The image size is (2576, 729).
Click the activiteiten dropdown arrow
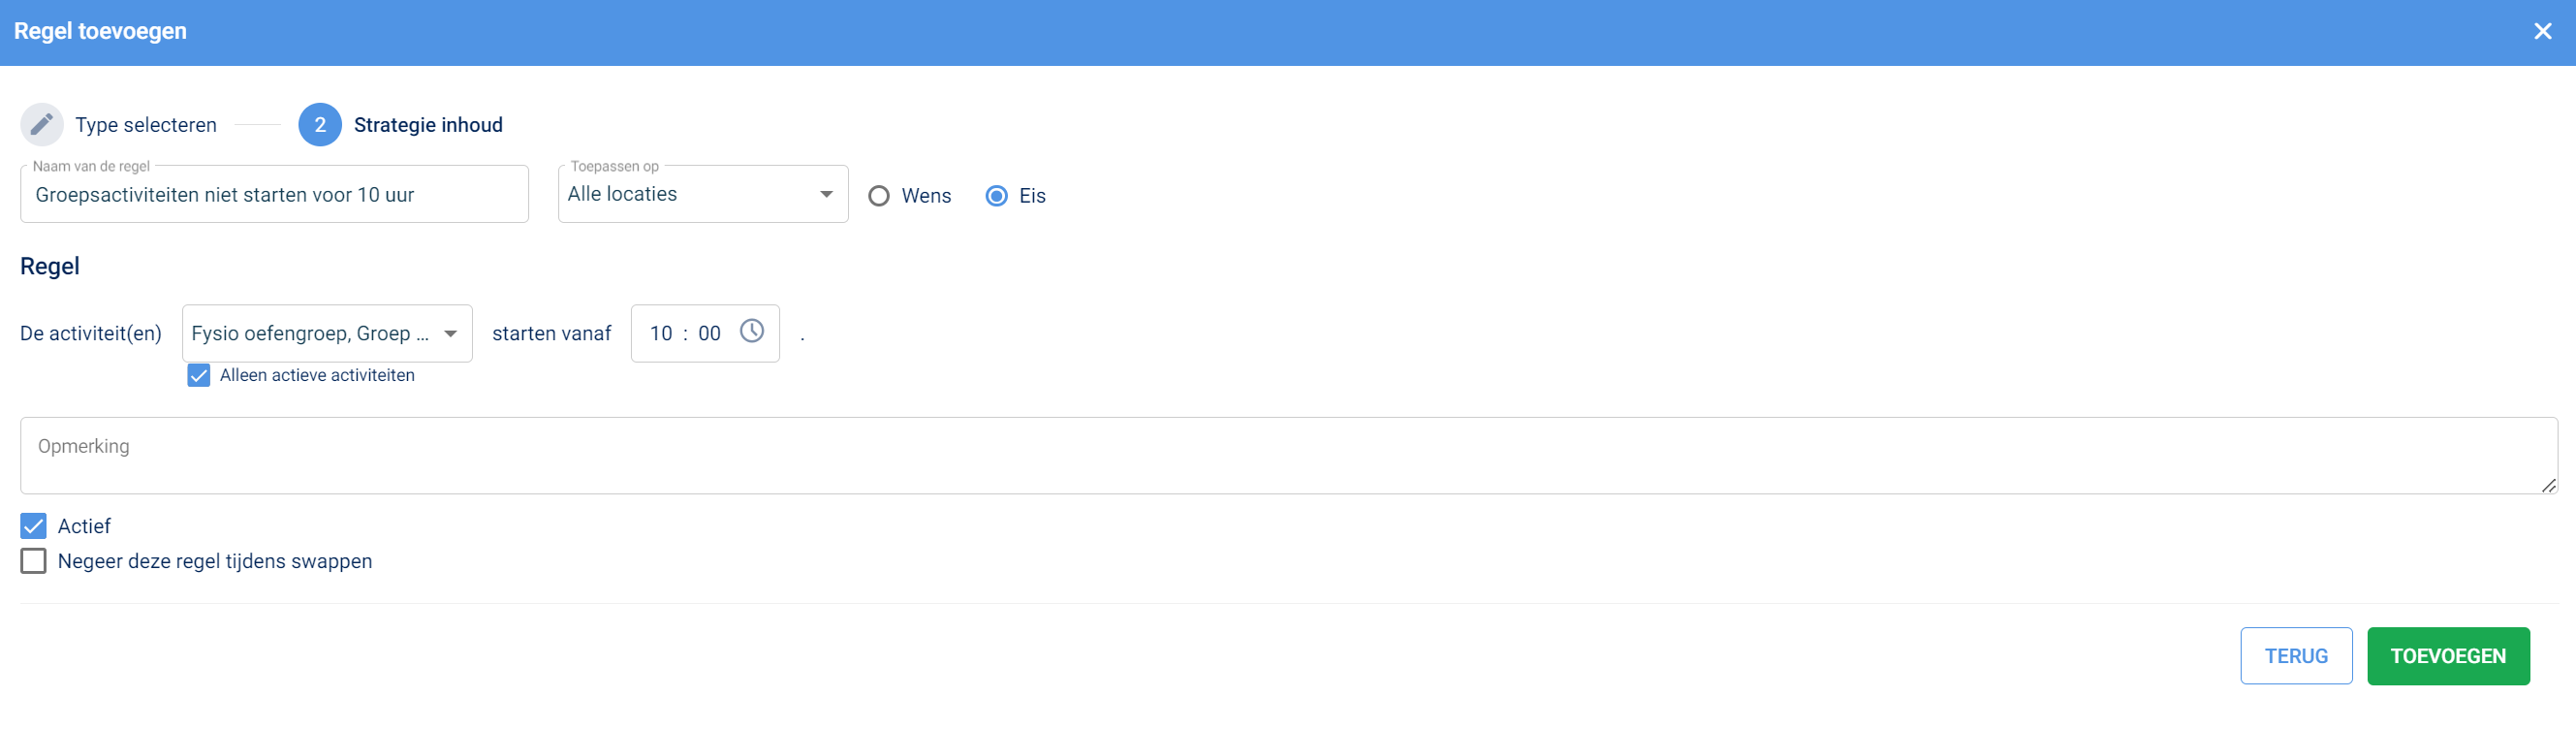tap(451, 334)
